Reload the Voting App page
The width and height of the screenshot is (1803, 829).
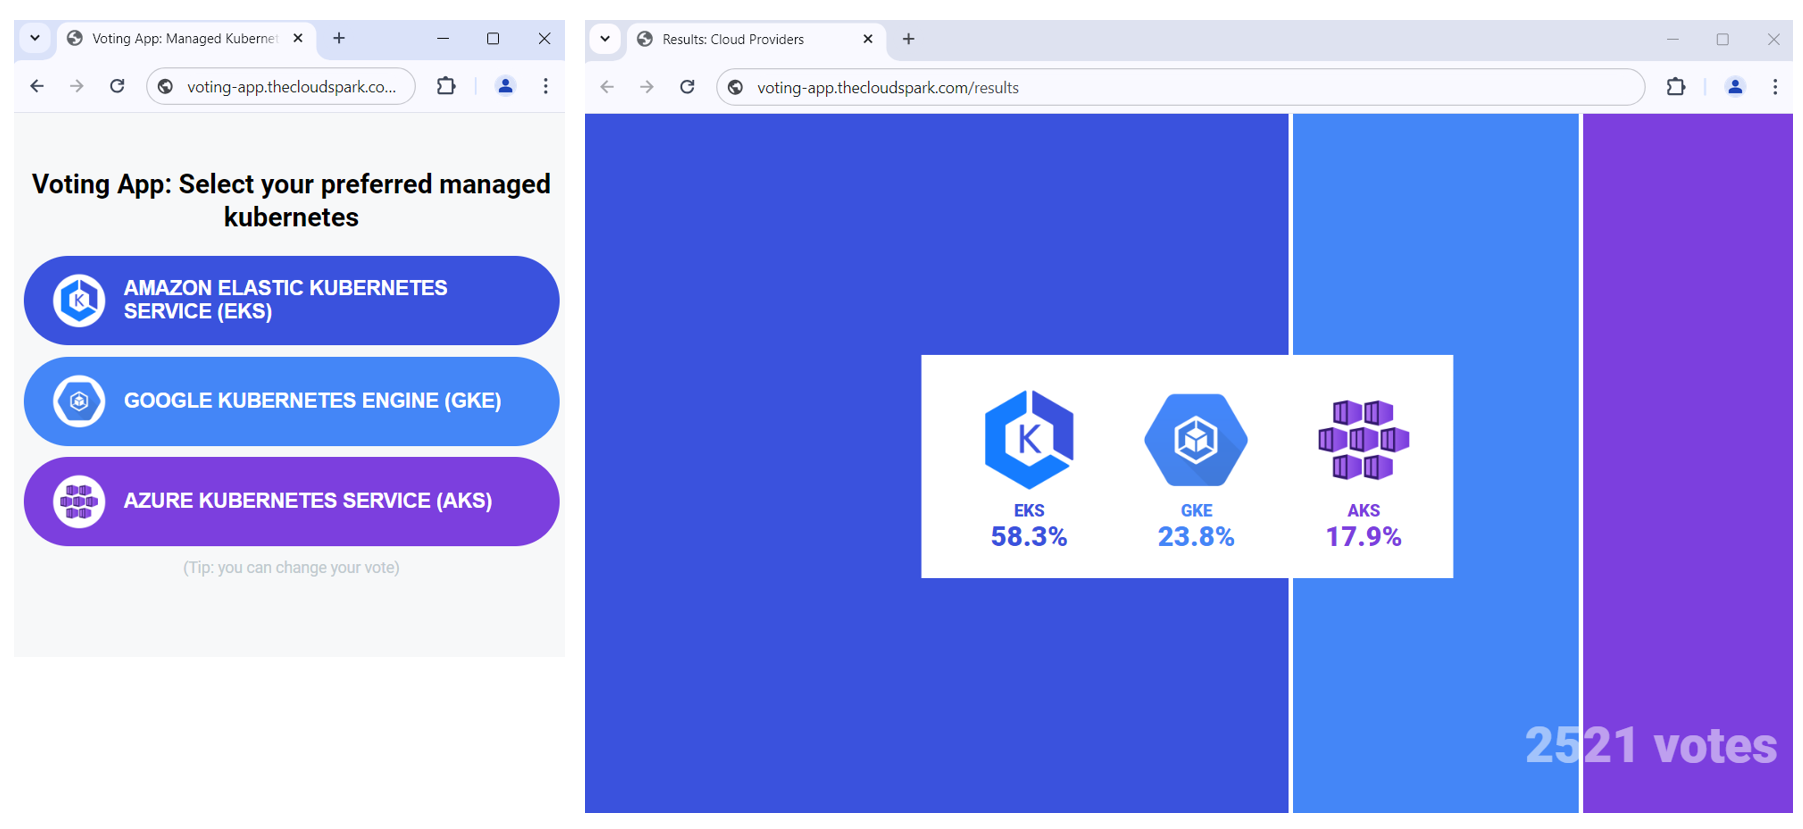tap(117, 86)
